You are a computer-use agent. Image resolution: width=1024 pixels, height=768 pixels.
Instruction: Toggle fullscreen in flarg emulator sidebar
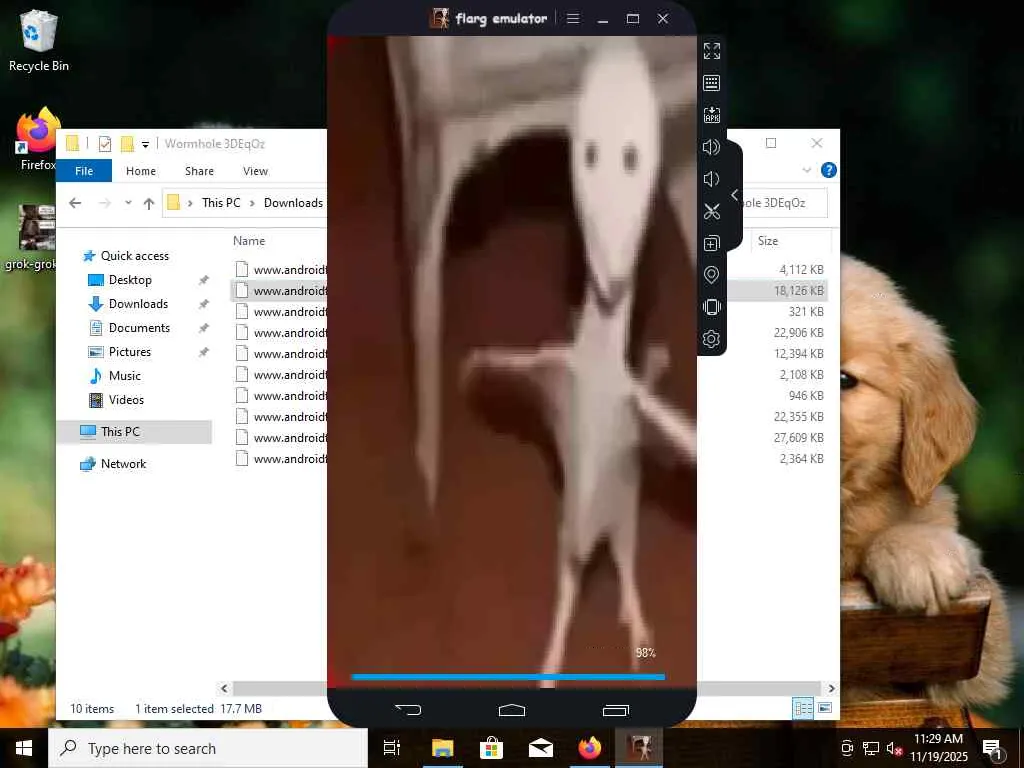[712, 51]
